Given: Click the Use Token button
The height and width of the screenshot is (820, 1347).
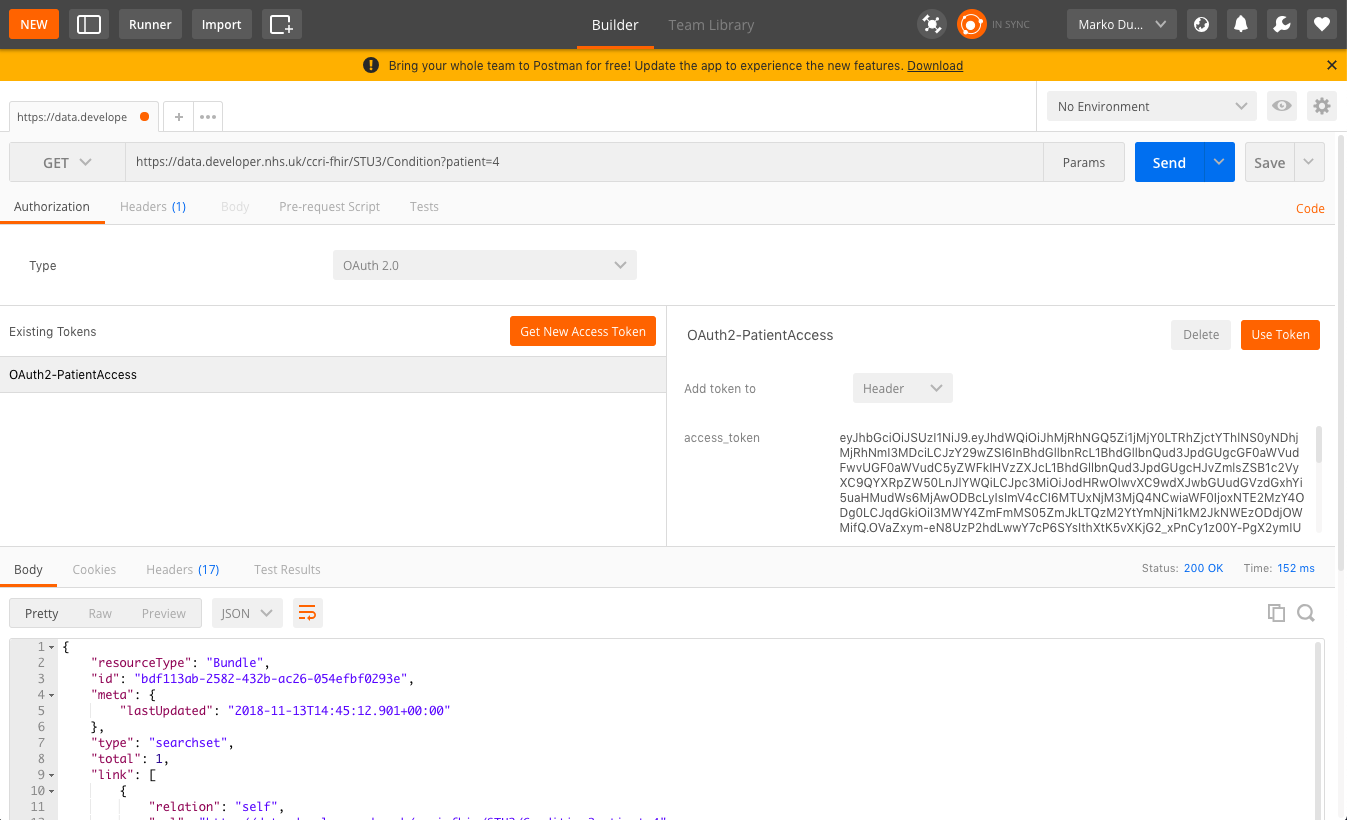Looking at the screenshot, I should click(1280, 335).
